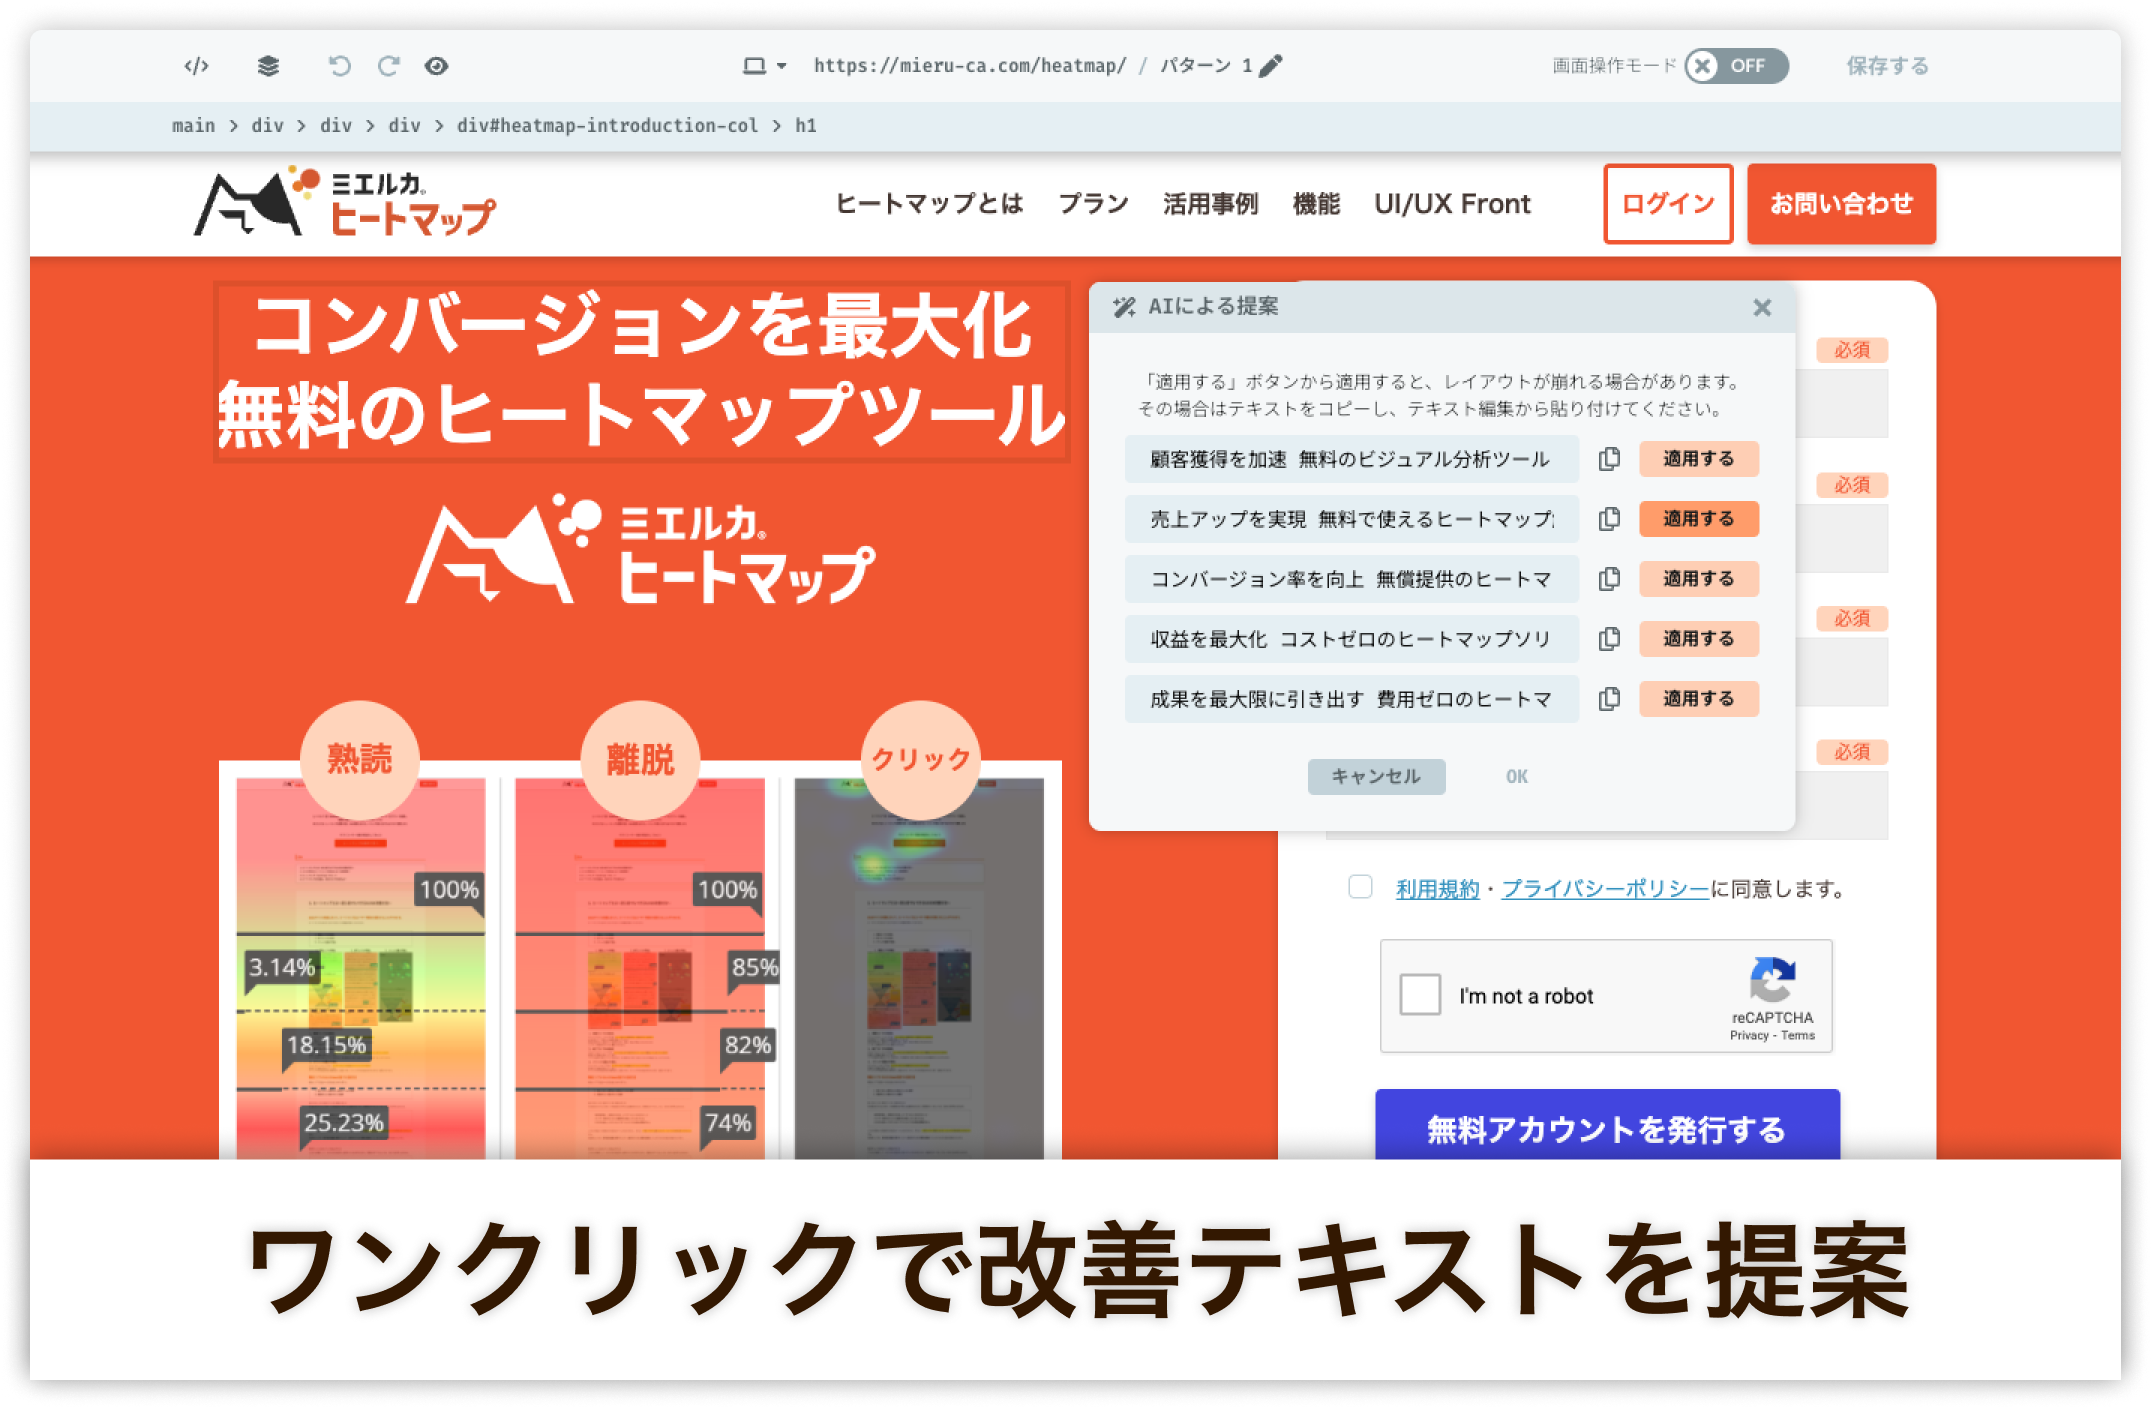Open the reCAPTCHA Terms link

(1798, 1036)
